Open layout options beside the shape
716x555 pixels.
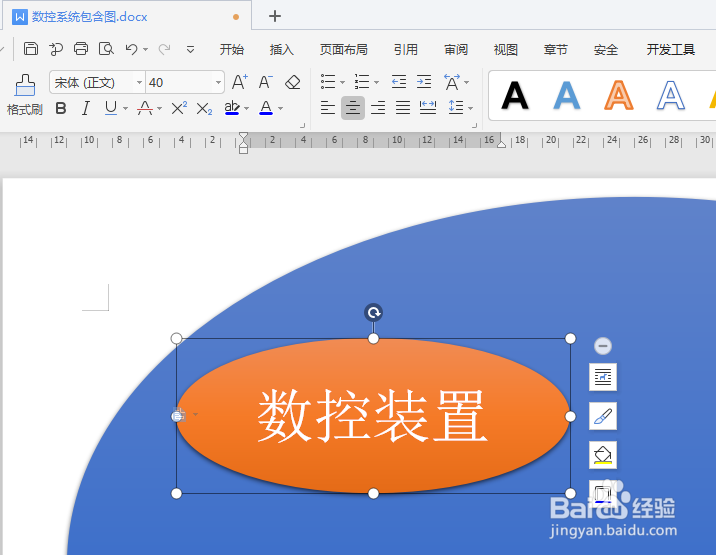point(603,377)
